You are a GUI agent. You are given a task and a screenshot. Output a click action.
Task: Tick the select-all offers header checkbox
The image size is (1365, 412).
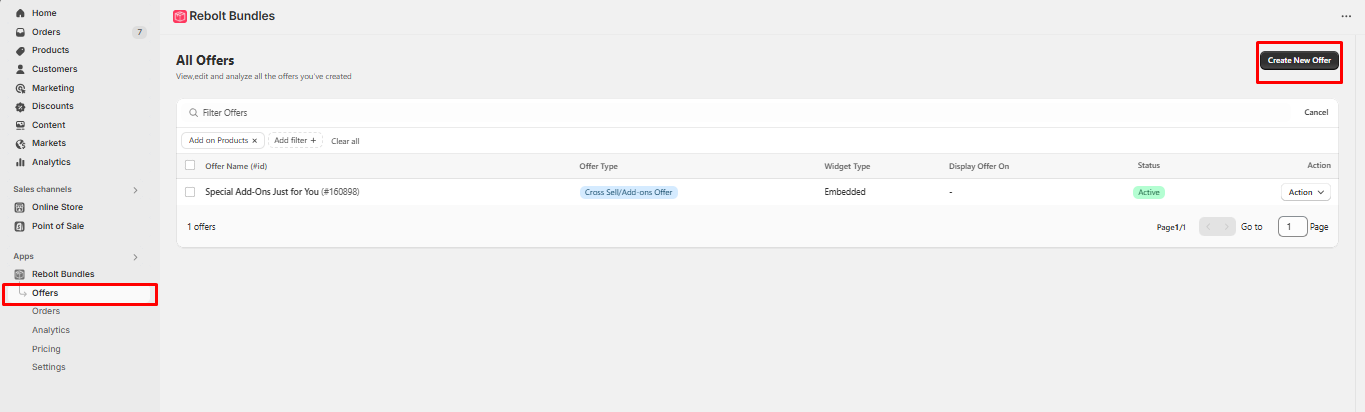point(190,165)
